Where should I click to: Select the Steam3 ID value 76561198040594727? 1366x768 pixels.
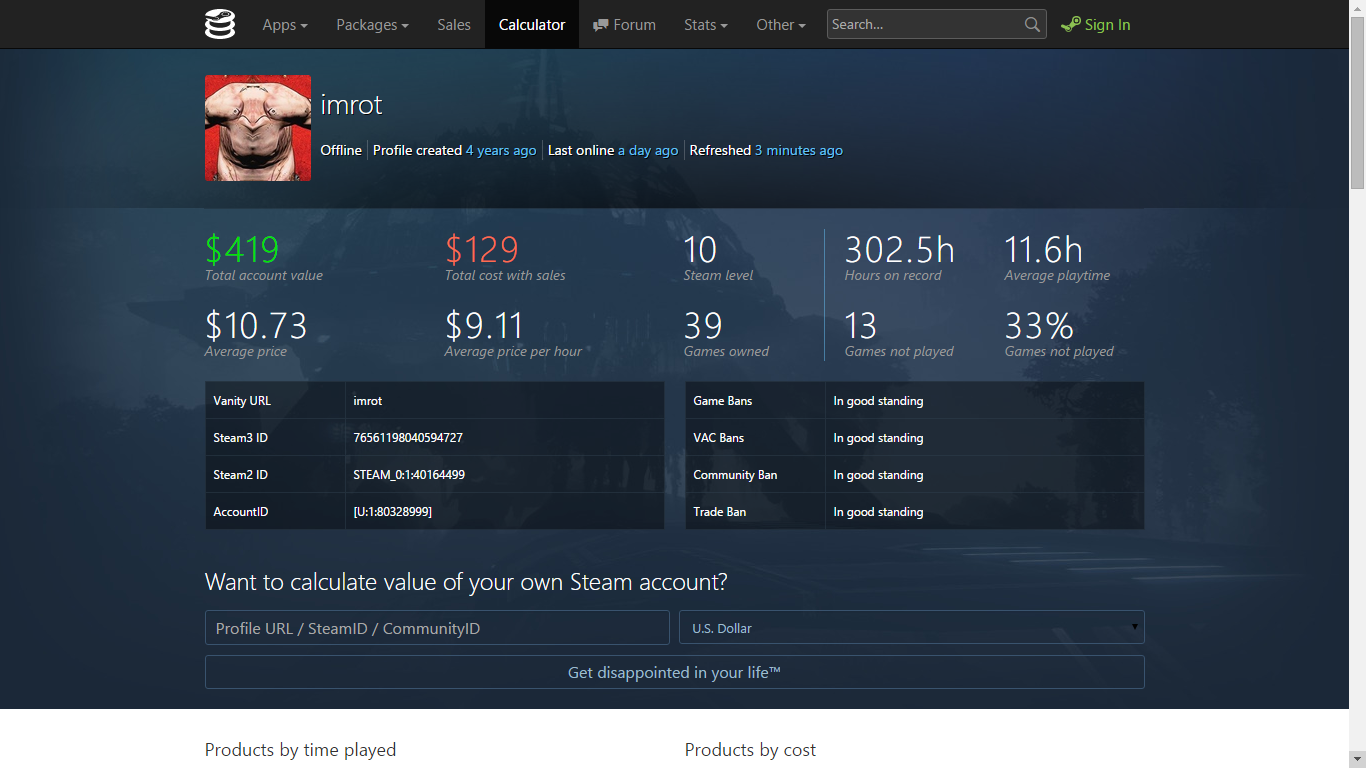(408, 438)
